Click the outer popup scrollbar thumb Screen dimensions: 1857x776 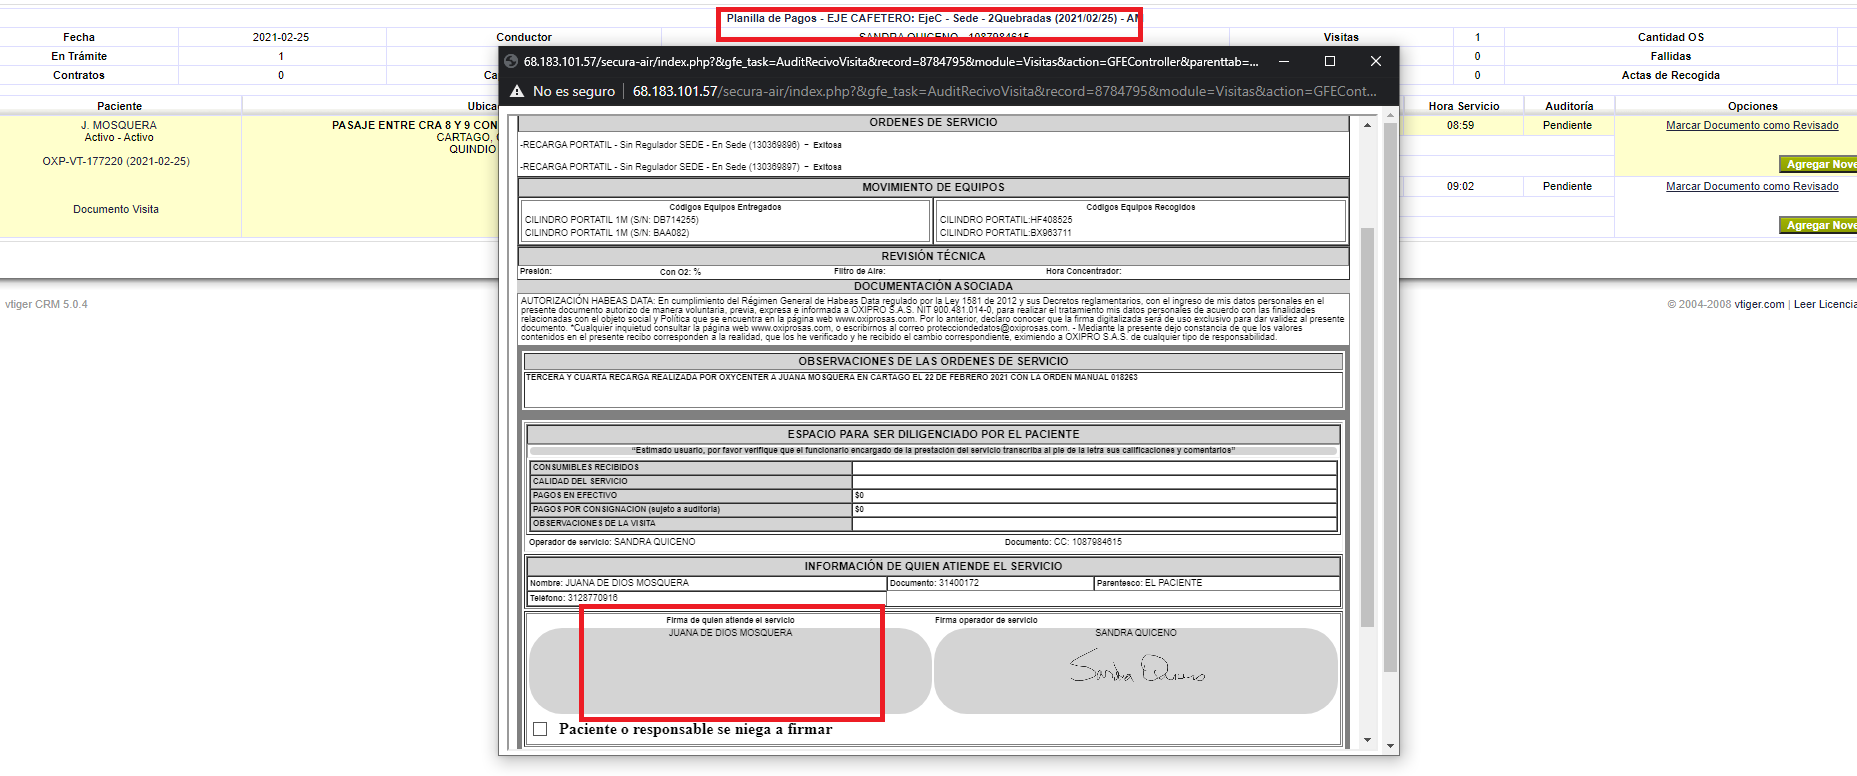[1389, 397]
